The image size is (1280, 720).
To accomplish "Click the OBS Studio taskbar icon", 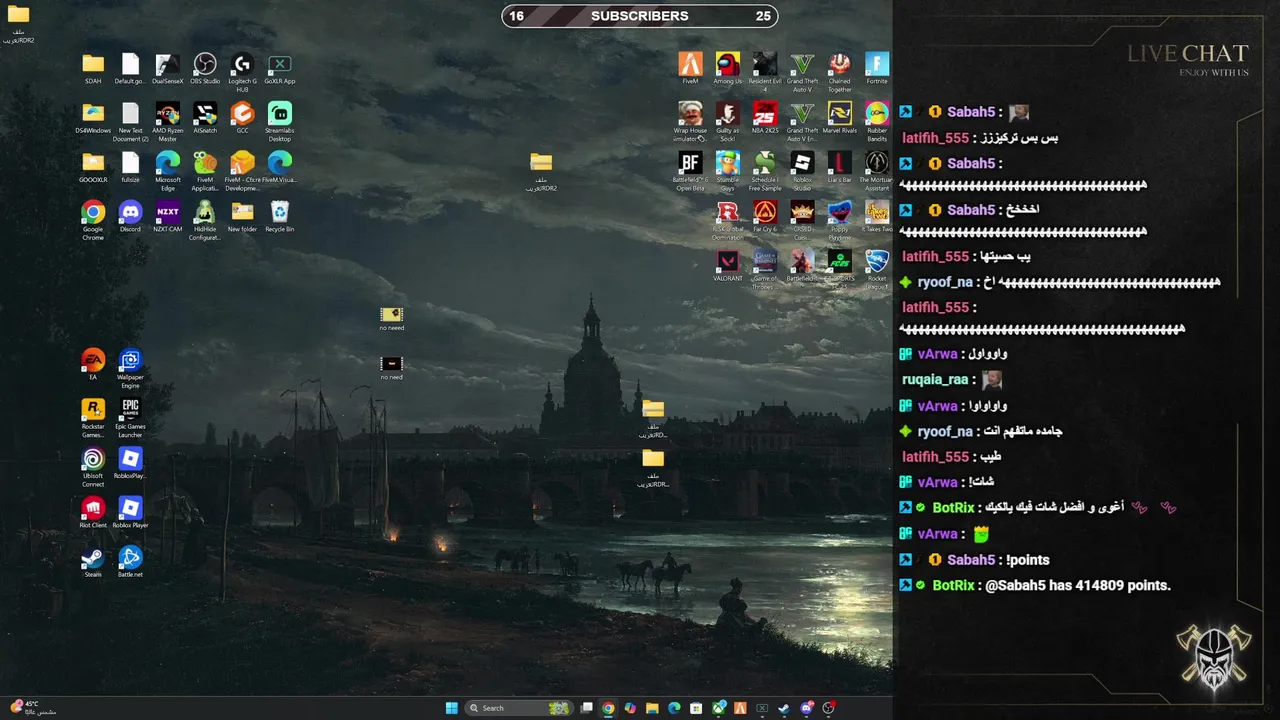I will point(829,708).
